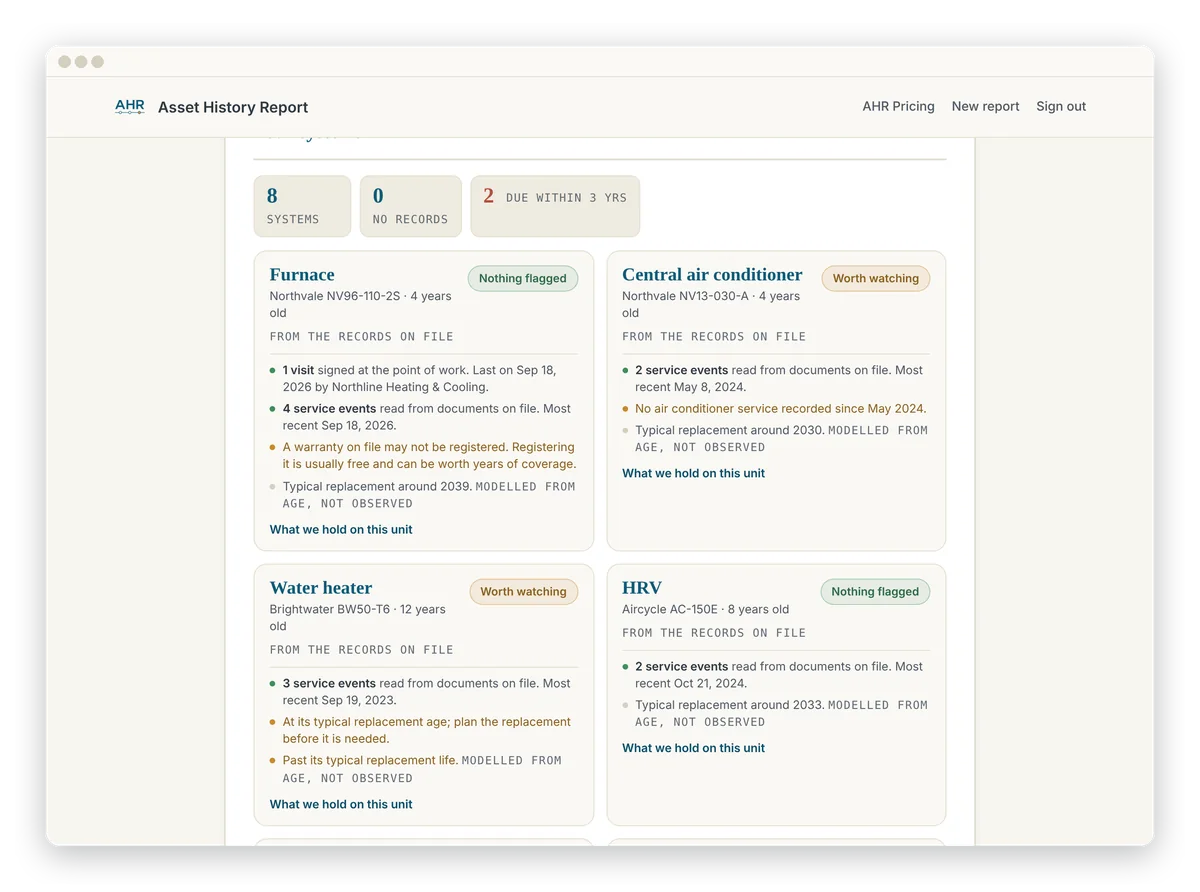Click the Furnace Nothing flagged badge
Viewport: 1200px width, 892px height.
(x=522, y=278)
